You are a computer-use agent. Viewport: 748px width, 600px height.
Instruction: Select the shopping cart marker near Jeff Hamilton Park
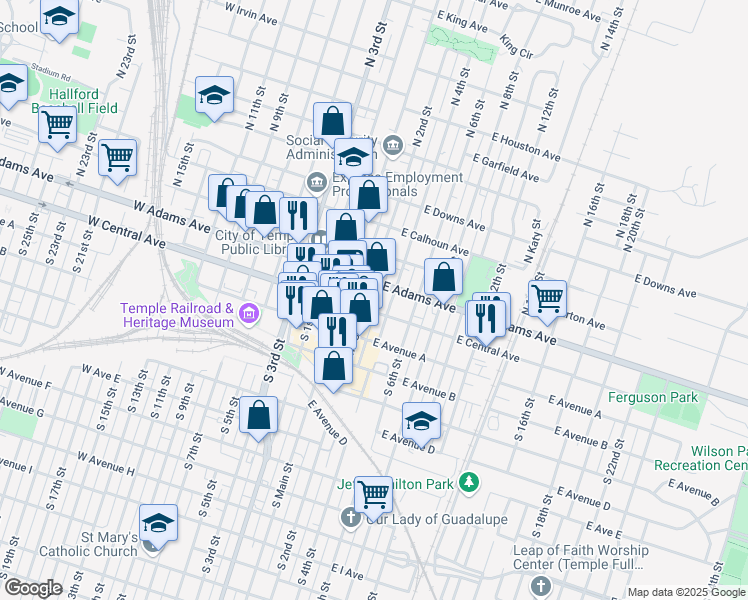click(x=373, y=492)
